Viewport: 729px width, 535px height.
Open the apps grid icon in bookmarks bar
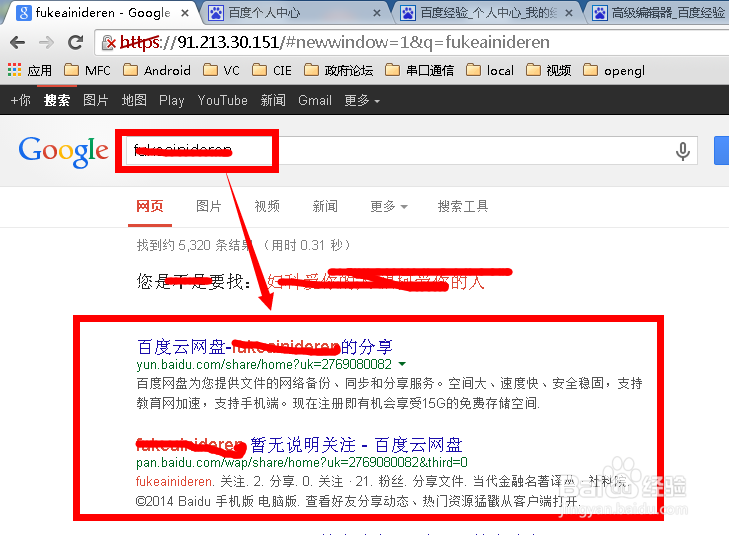coord(14,70)
